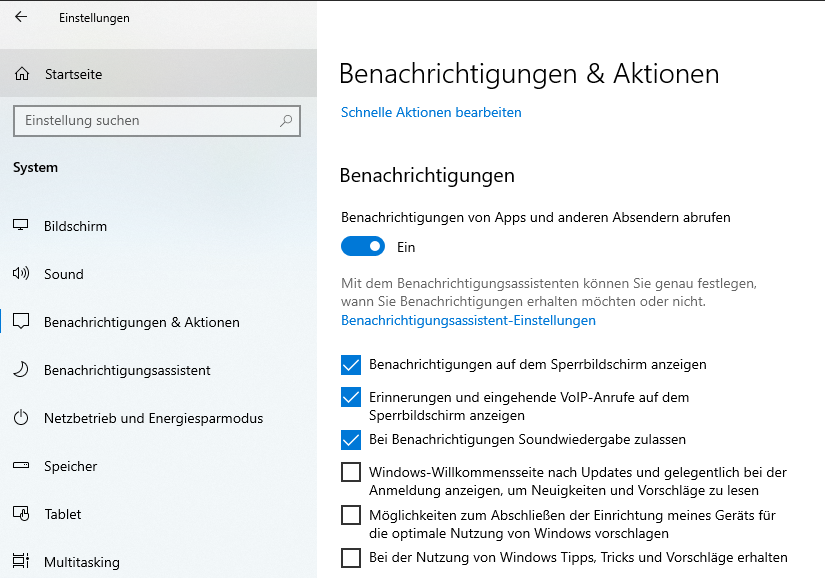
Task: Uncheck Erinnerungen und eingehende VoIP-Anrufe checkbox
Action: pyautogui.click(x=351, y=398)
